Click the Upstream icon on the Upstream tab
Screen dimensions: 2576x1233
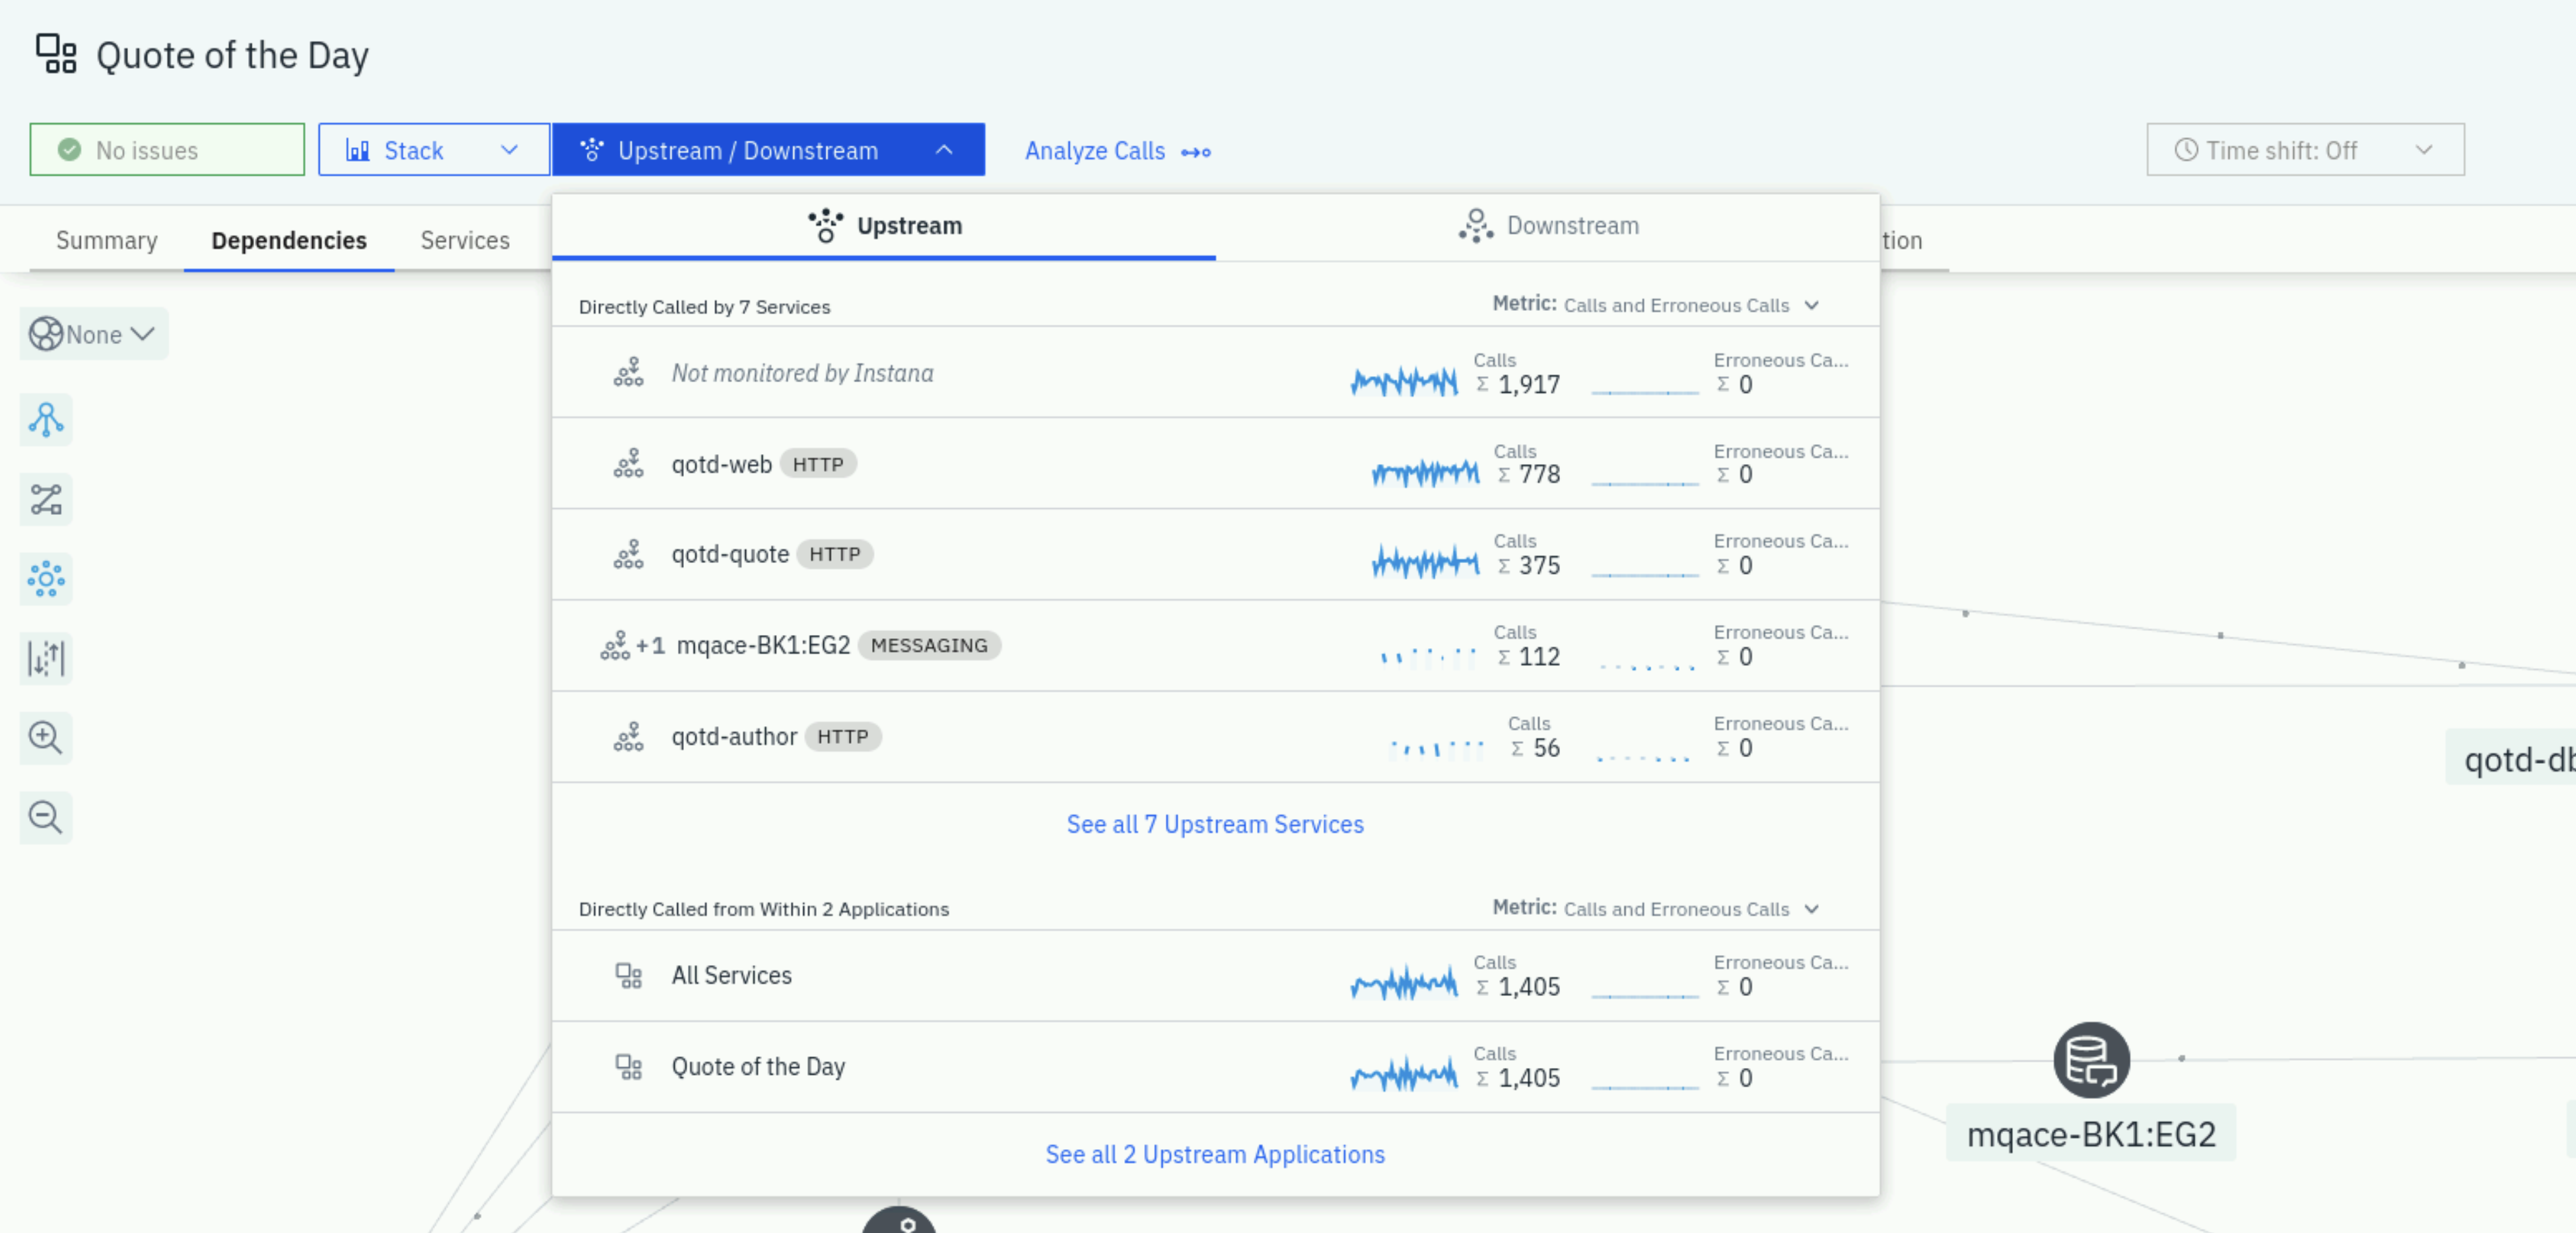(x=826, y=226)
